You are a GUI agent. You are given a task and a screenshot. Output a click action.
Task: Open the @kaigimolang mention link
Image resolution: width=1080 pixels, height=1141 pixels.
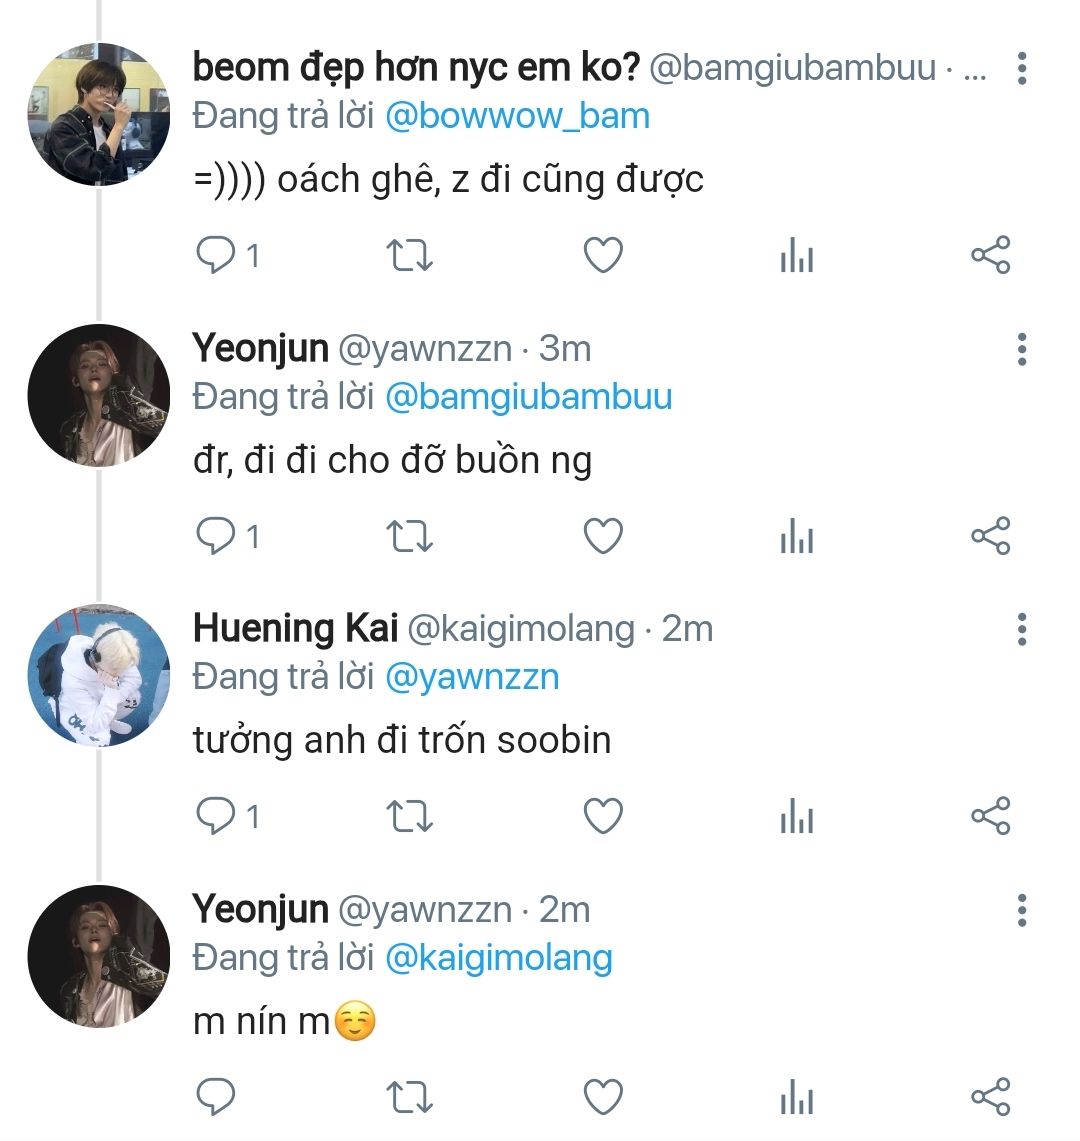coord(498,958)
